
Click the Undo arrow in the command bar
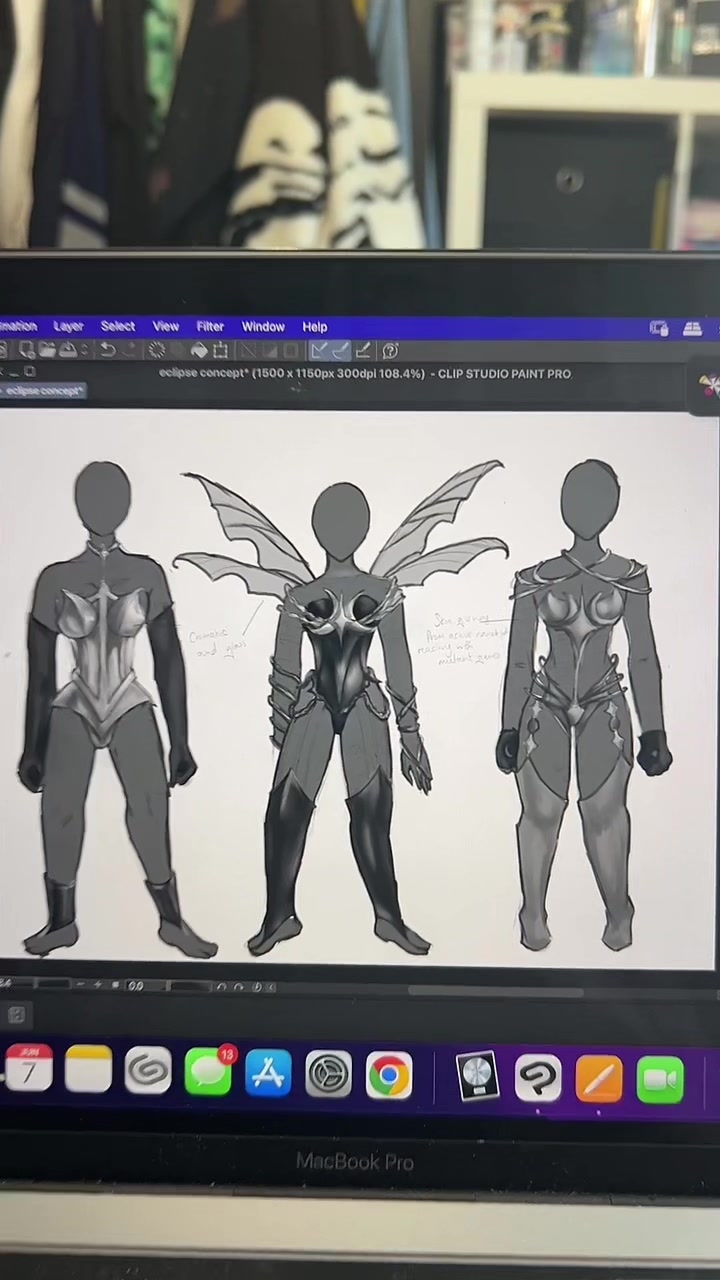point(107,350)
